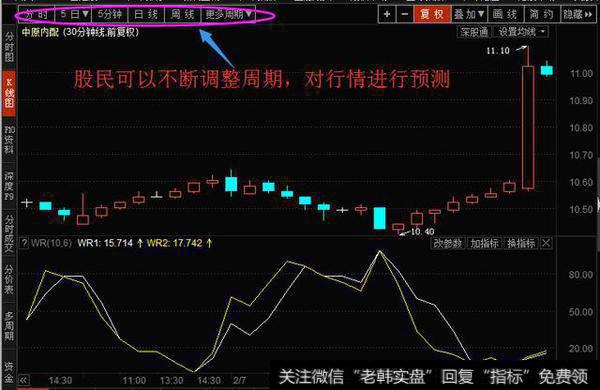Zoom in with the plus button
Screen dimensions: 600x390
387,14
